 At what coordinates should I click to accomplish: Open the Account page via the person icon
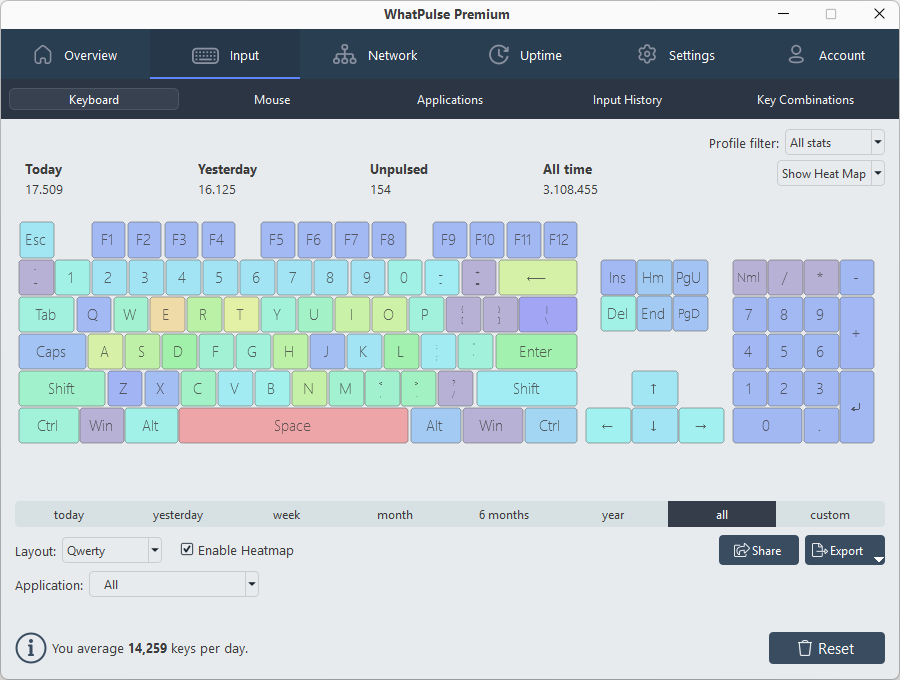[796, 55]
